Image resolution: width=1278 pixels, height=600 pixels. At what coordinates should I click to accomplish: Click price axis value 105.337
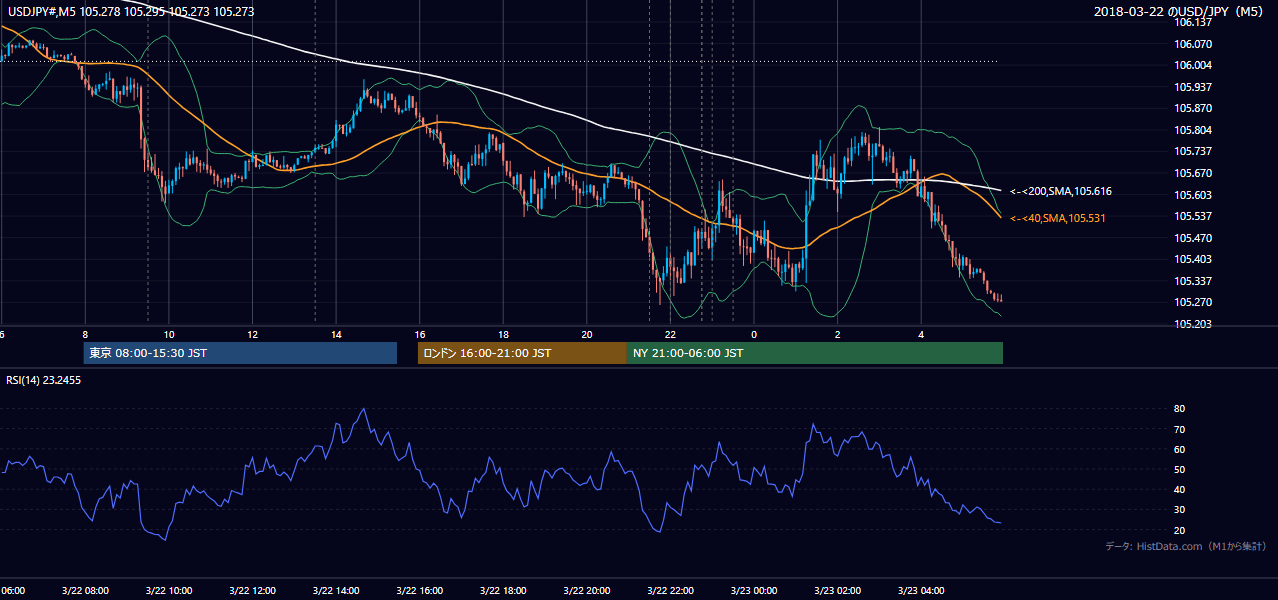[1193, 281]
